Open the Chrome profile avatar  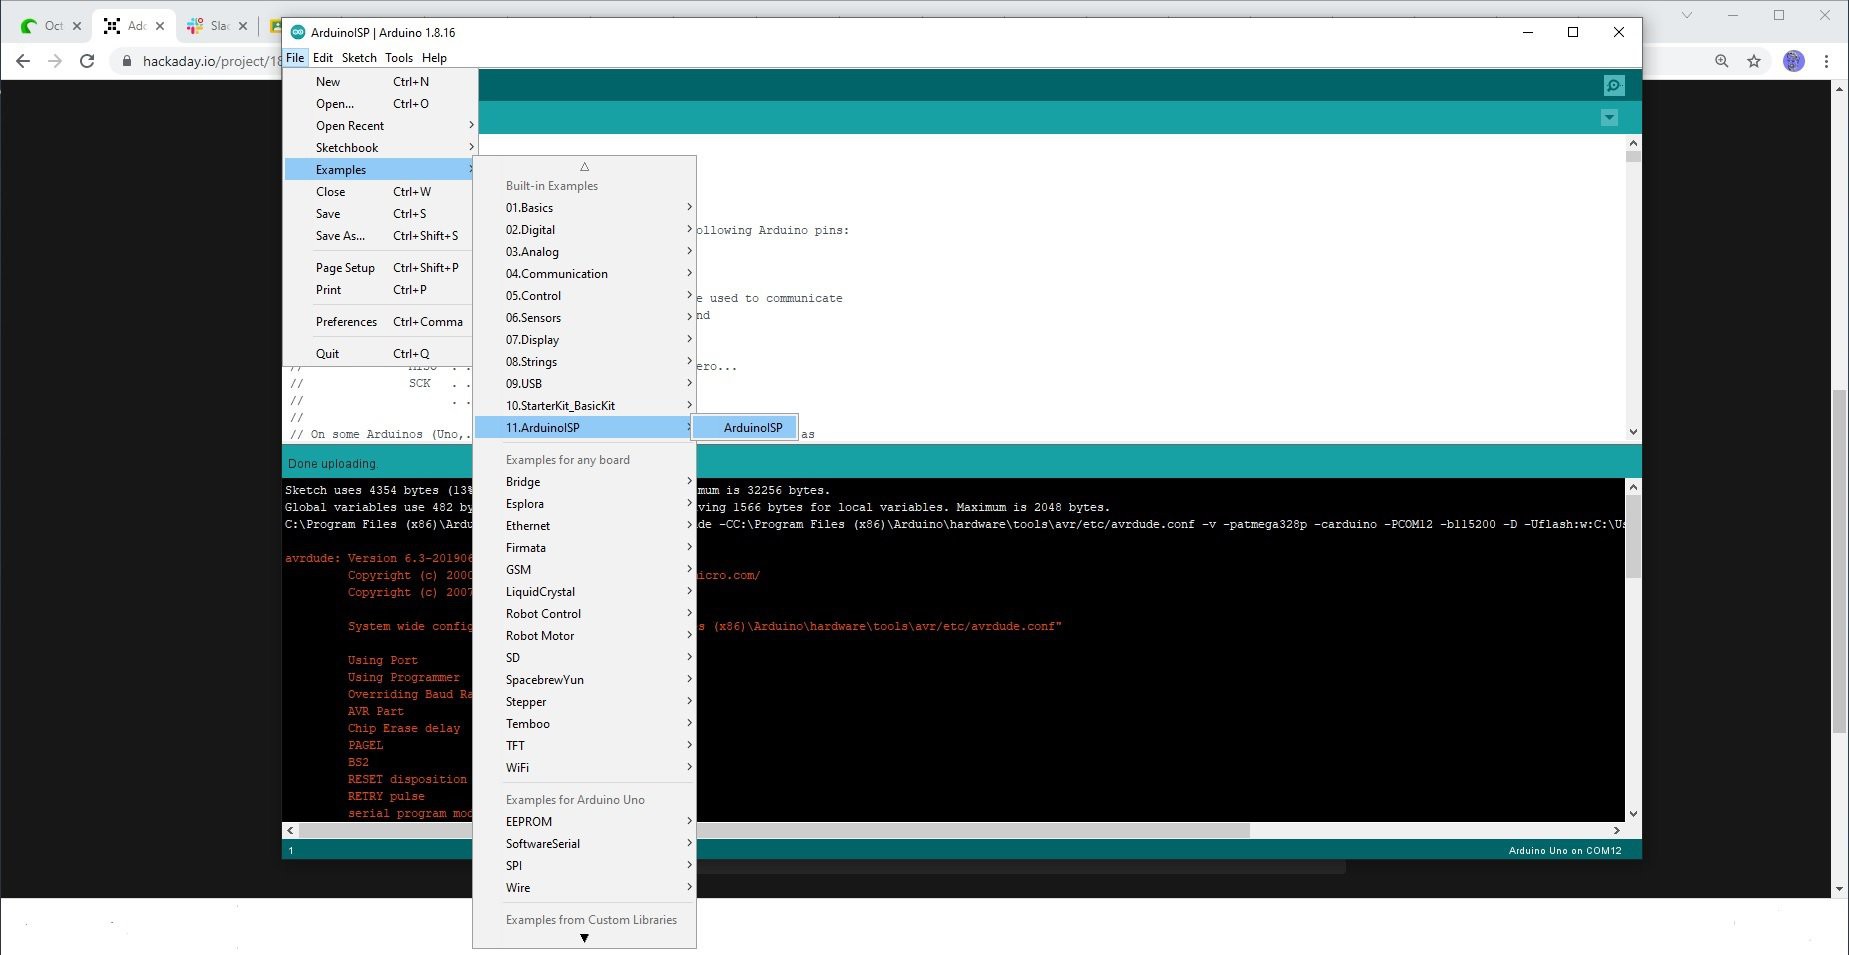1794,61
